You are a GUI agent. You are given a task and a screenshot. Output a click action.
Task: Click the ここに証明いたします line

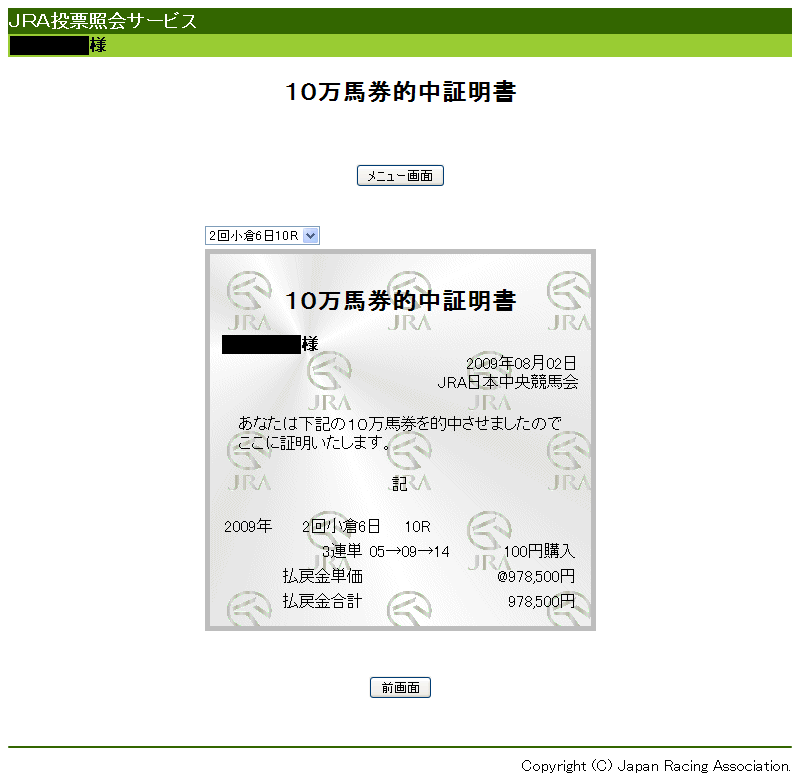(x=314, y=442)
